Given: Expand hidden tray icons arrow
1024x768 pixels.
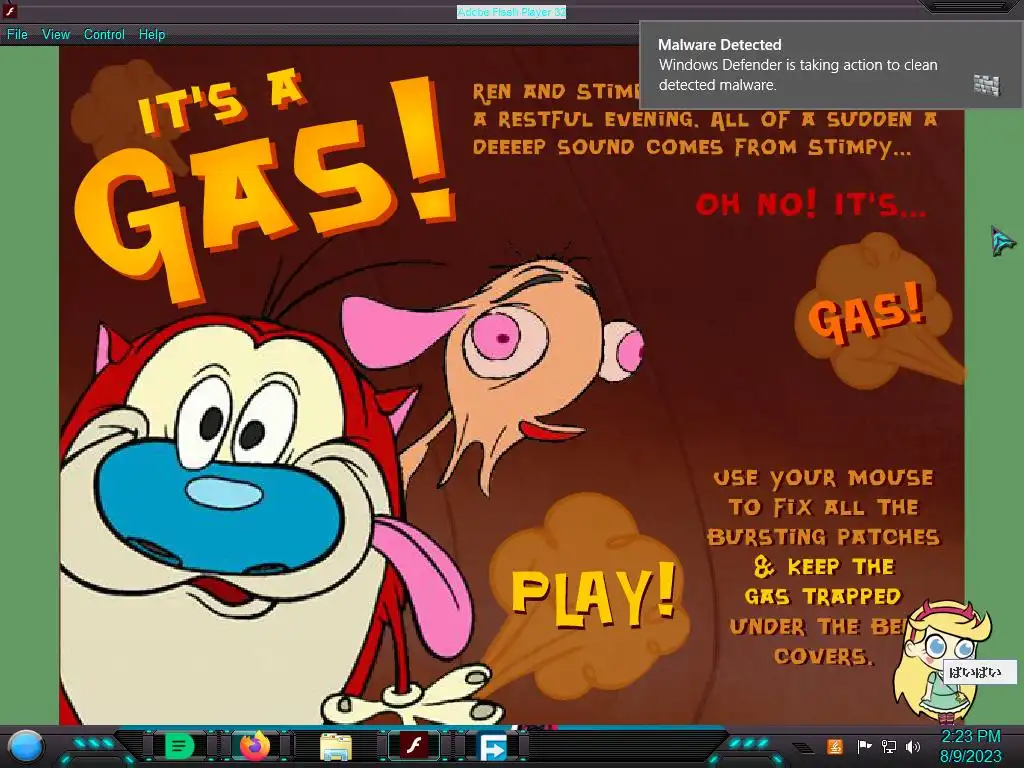Looking at the screenshot, I should click(x=803, y=747).
